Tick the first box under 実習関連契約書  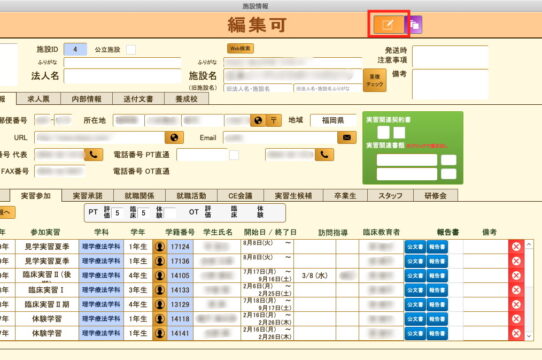coord(383,133)
